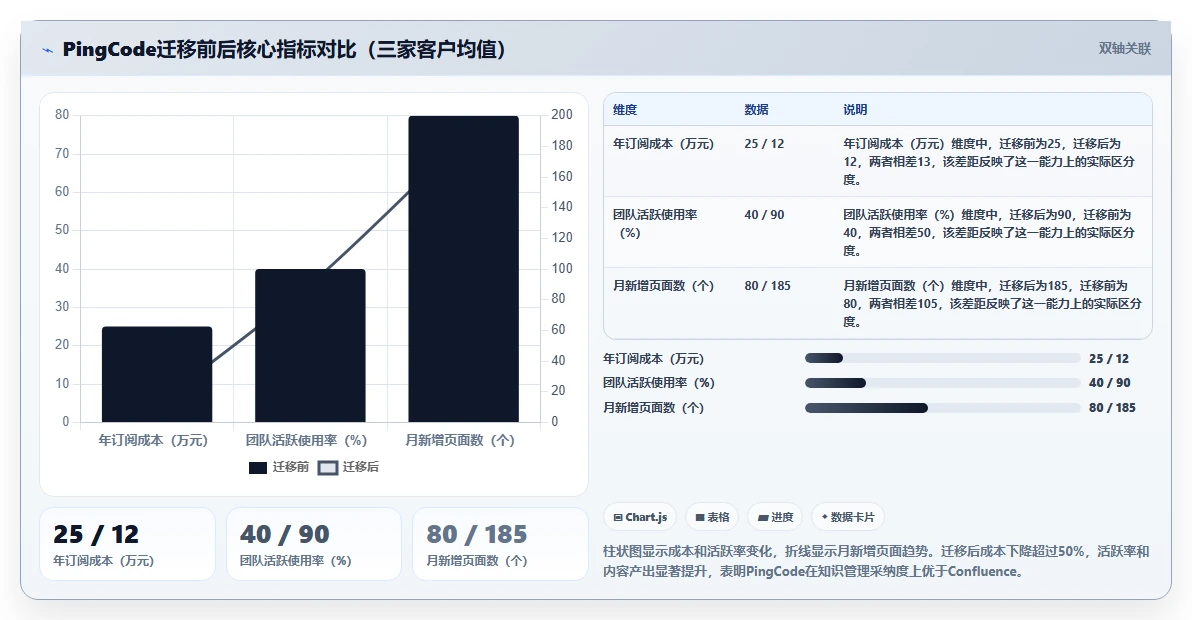Click the right axis tick label 200
The image size is (1192, 620).
562,115
